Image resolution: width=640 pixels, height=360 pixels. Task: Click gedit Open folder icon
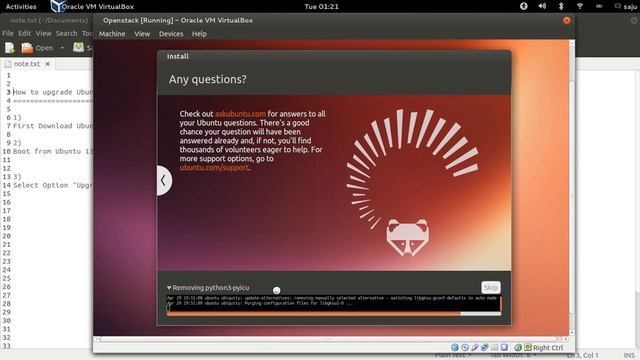pyautogui.click(x=27, y=48)
